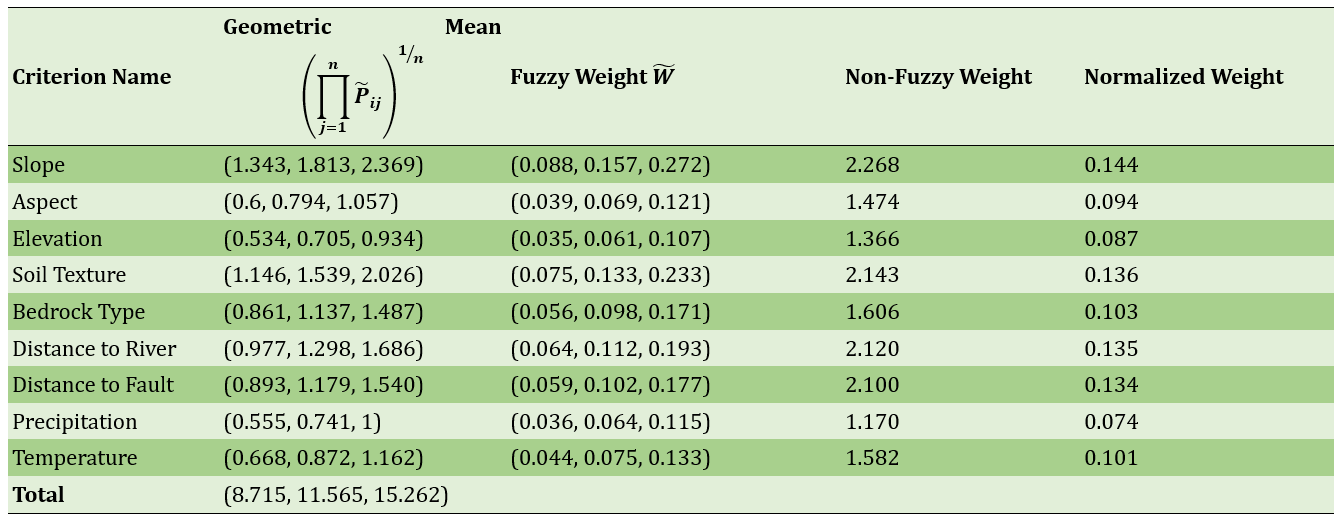Click the Criterion Name column header

click(91, 77)
